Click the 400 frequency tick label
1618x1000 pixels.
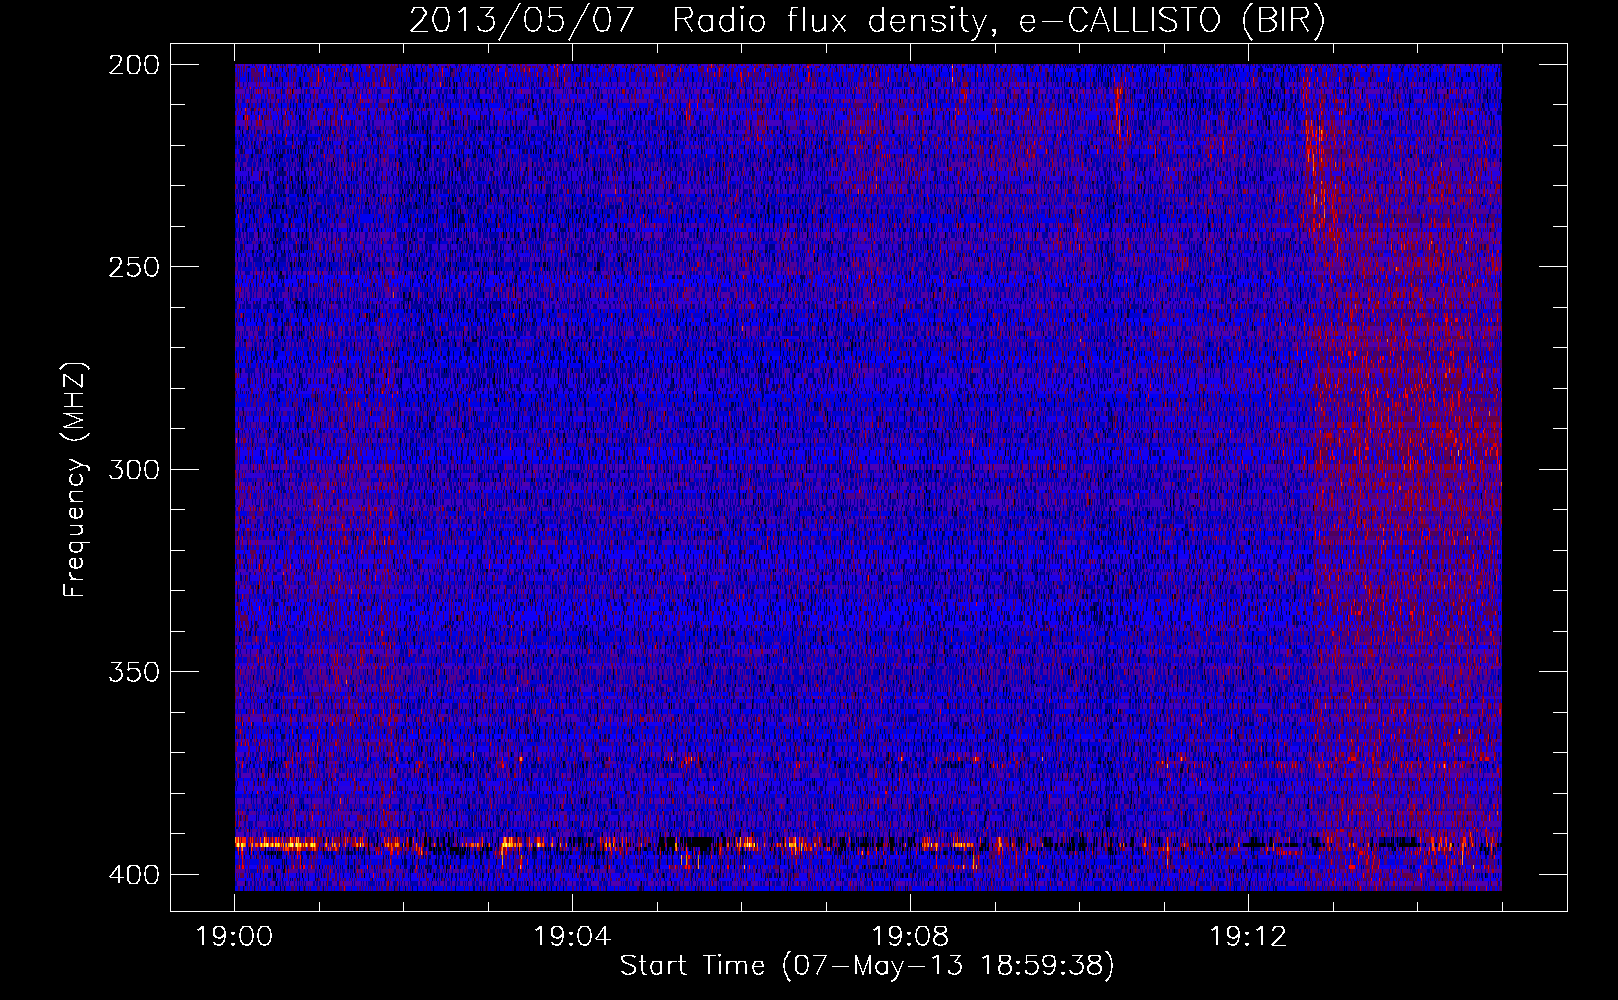133,874
